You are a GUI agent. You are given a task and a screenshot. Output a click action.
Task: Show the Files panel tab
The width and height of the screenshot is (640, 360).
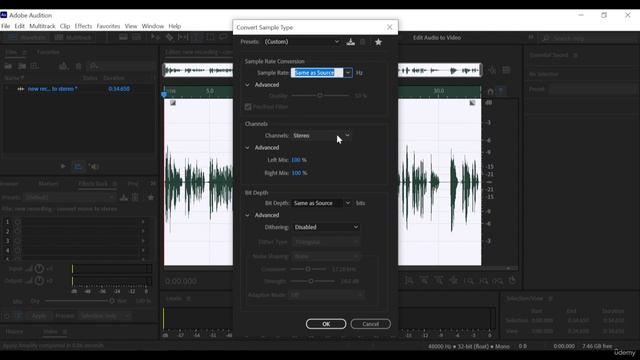[11, 52]
